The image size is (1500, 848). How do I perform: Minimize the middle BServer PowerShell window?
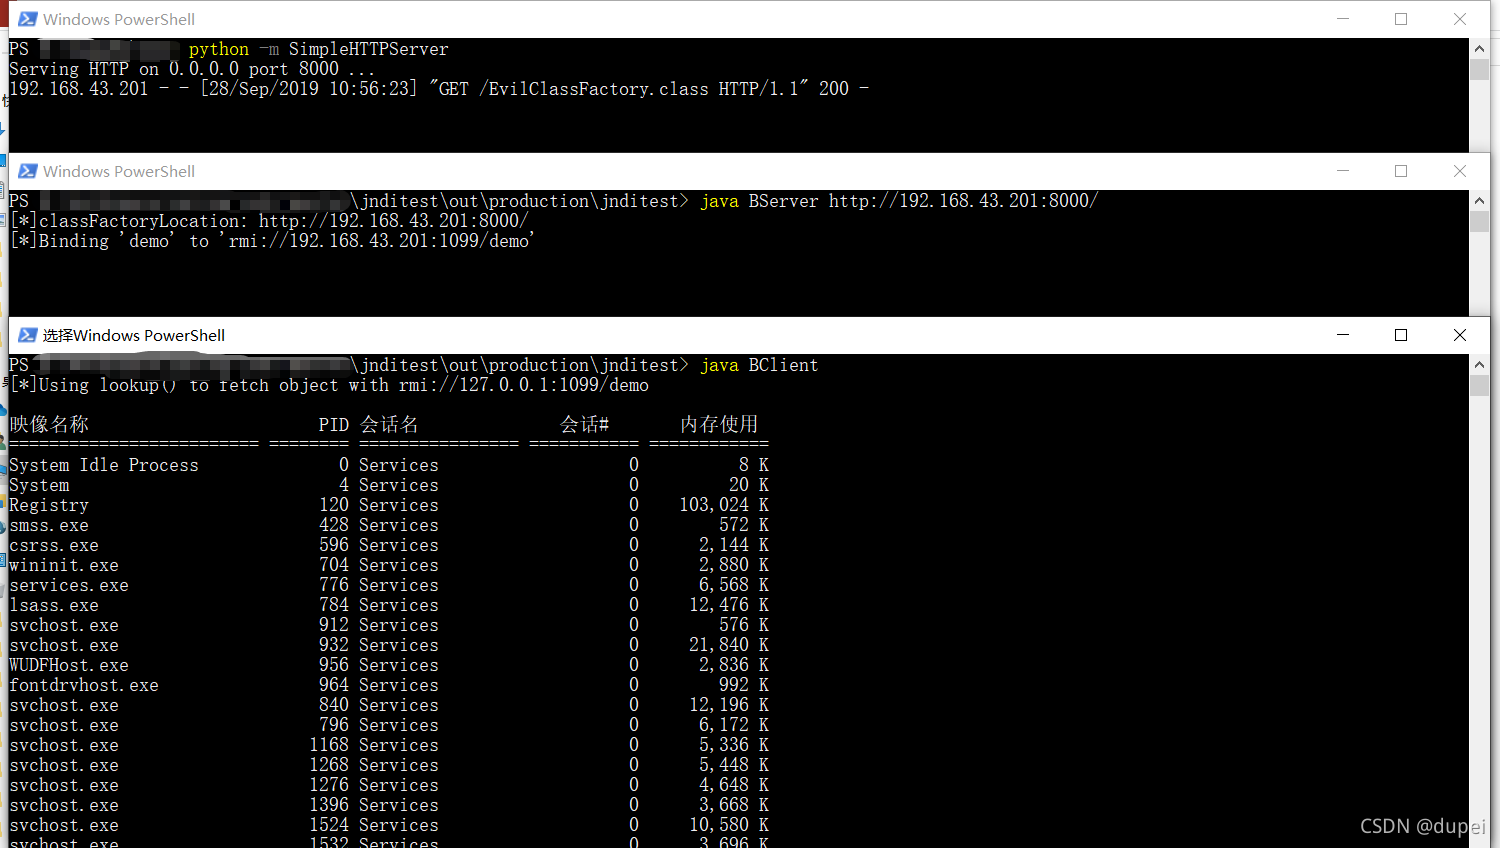click(x=1343, y=171)
